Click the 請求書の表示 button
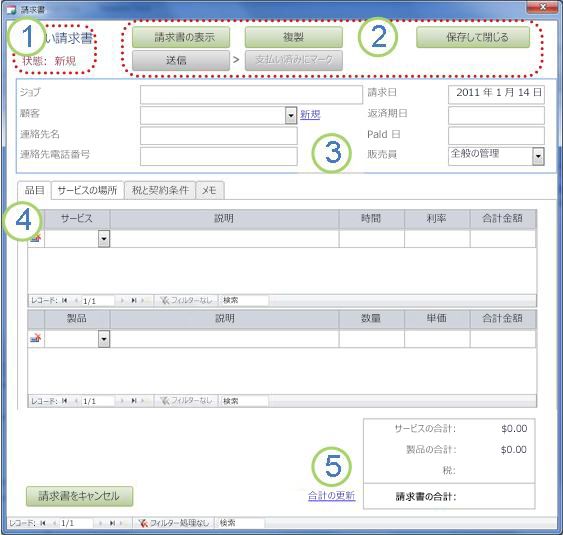Image resolution: width=563 pixels, height=535 pixels. tap(181, 37)
